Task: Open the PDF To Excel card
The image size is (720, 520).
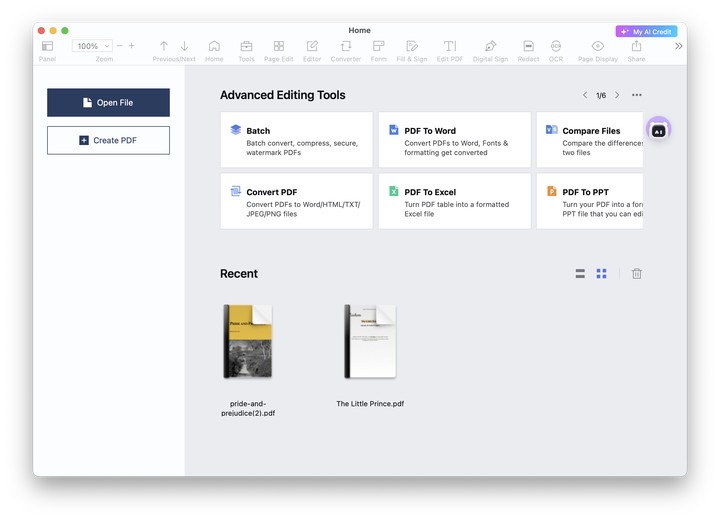Action: pos(455,201)
